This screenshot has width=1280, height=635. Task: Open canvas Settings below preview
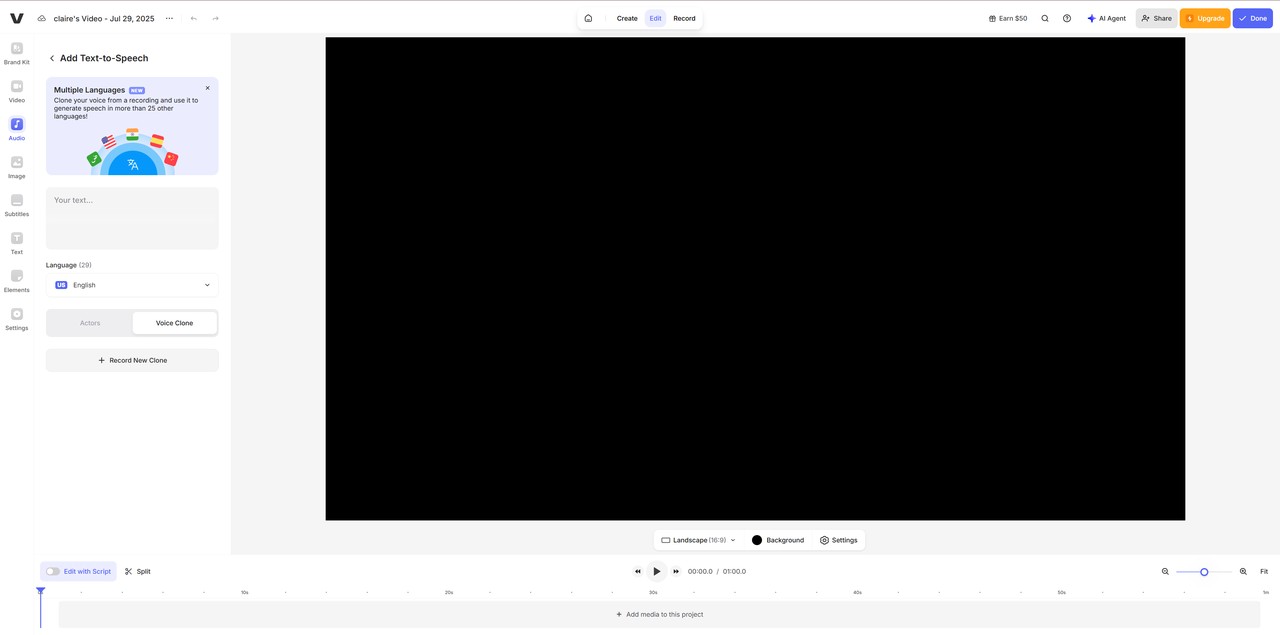[838, 540]
